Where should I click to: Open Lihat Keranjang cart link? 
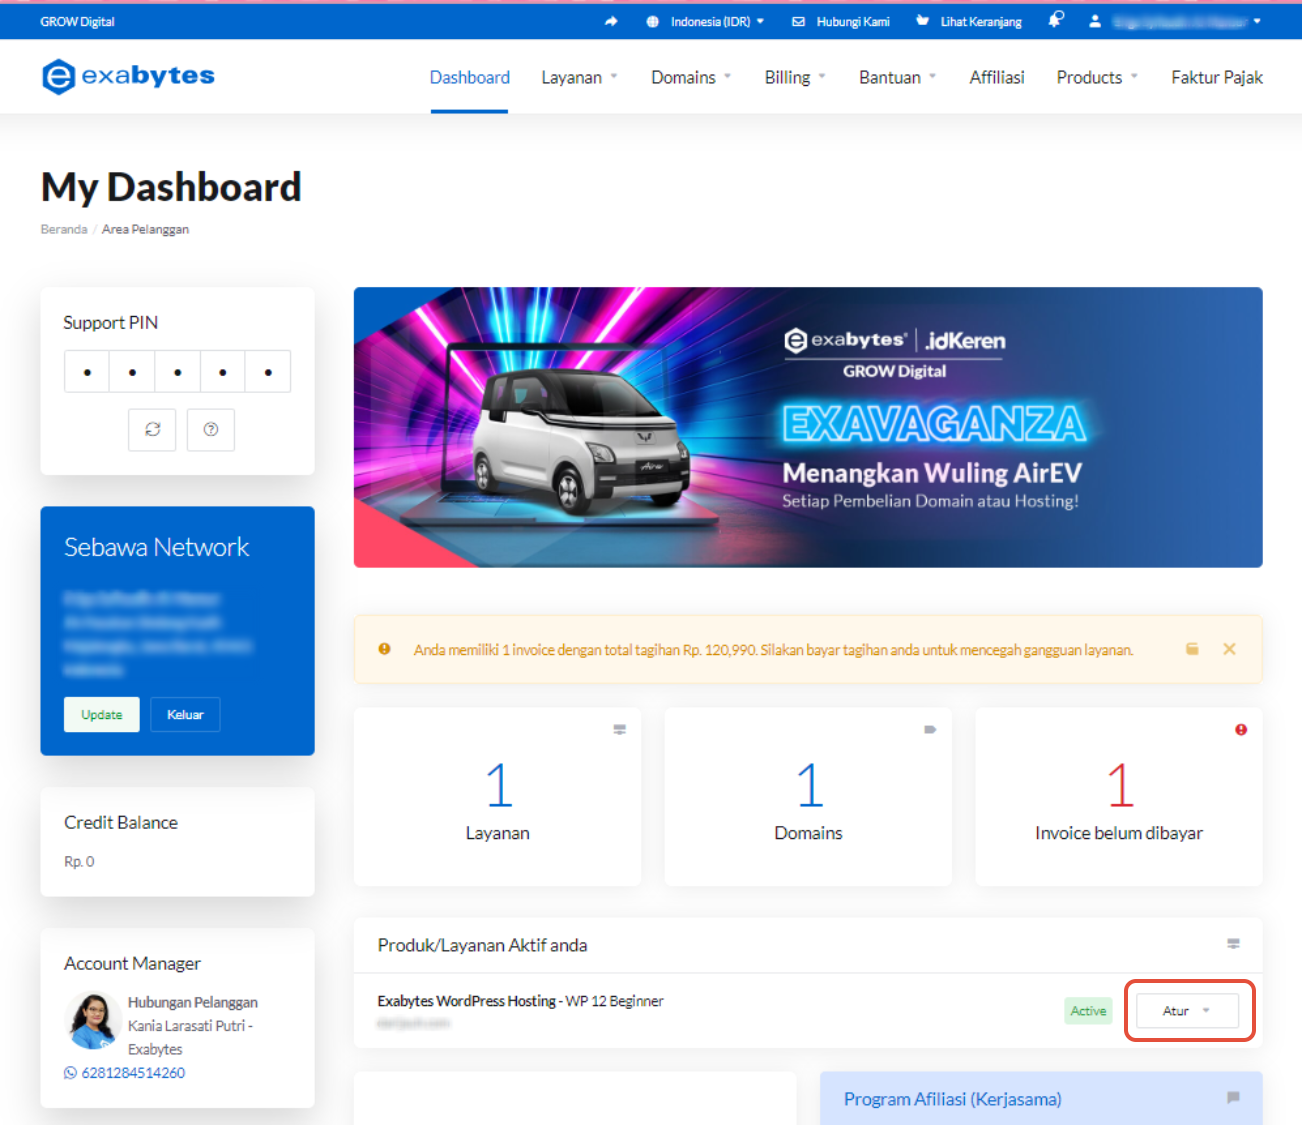pyautogui.click(x=969, y=21)
